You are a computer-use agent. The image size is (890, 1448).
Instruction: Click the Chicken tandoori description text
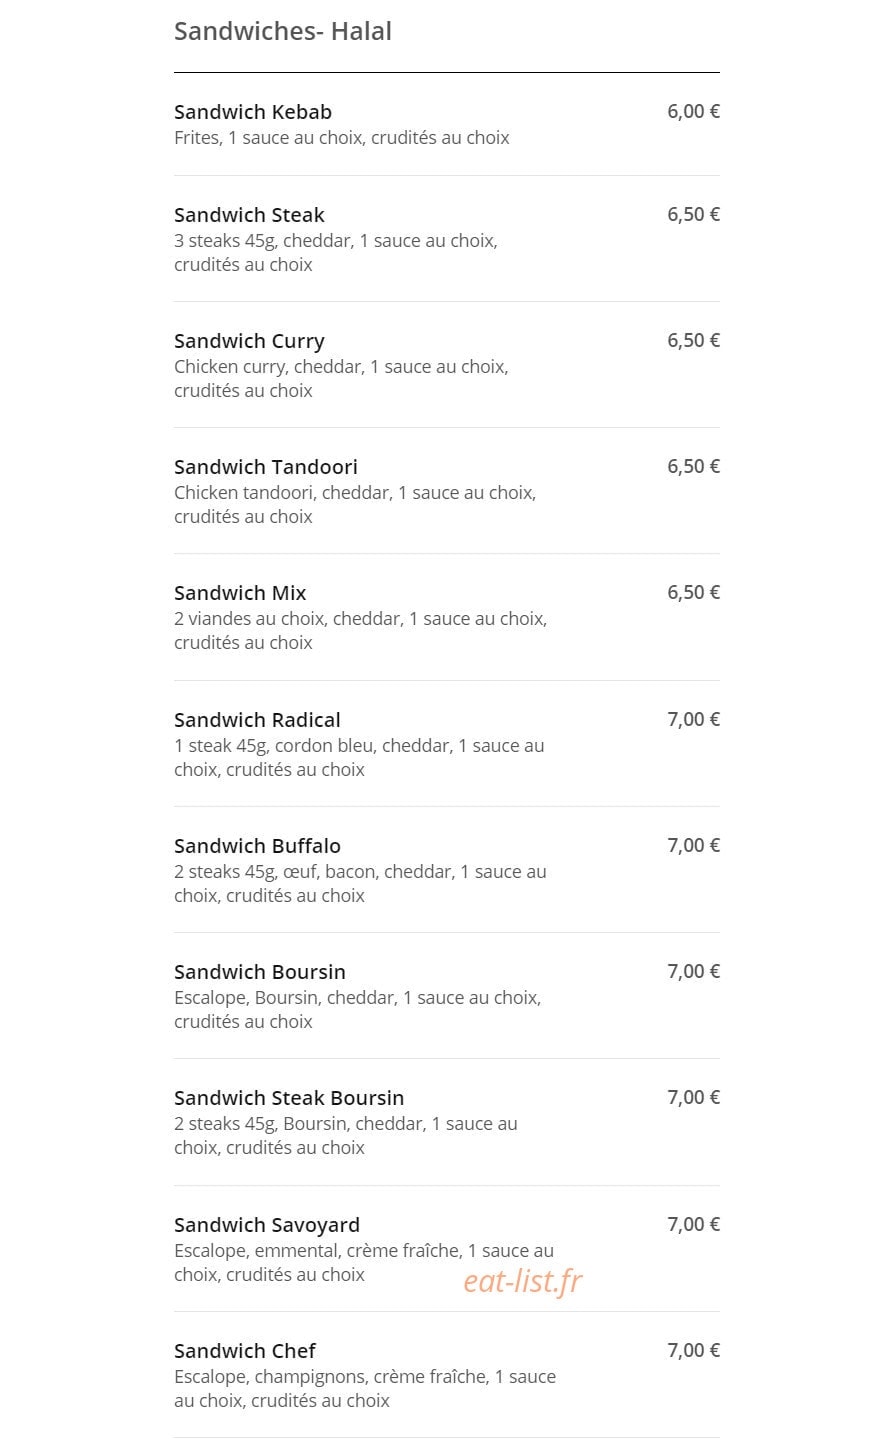(355, 505)
